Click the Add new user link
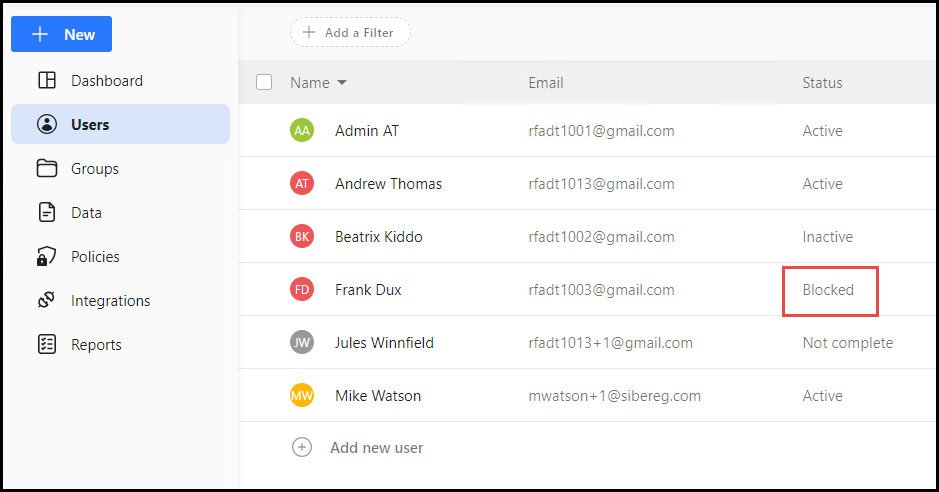939x492 pixels. point(376,448)
